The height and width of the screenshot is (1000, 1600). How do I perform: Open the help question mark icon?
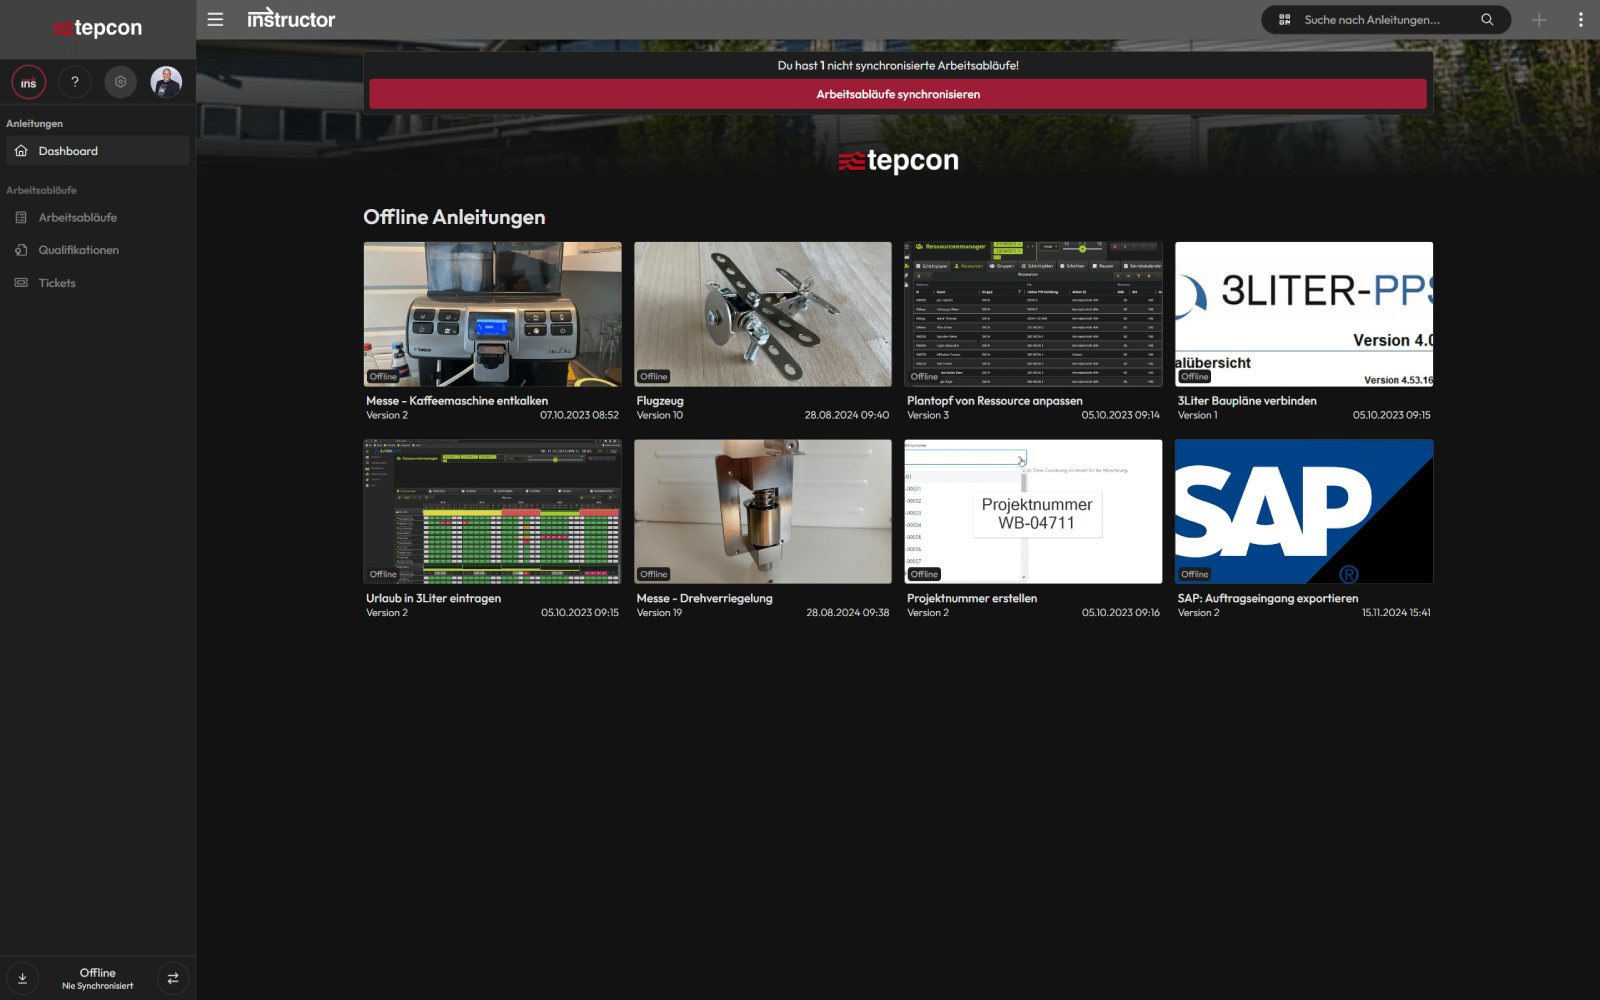pyautogui.click(x=75, y=82)
